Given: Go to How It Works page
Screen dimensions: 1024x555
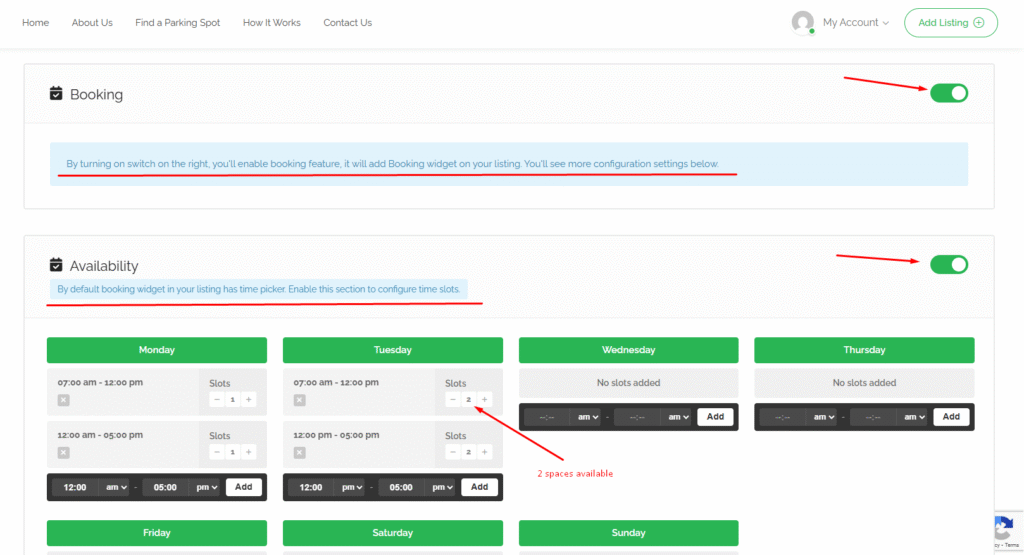Looking at the screenshot, I should [271, 22].
